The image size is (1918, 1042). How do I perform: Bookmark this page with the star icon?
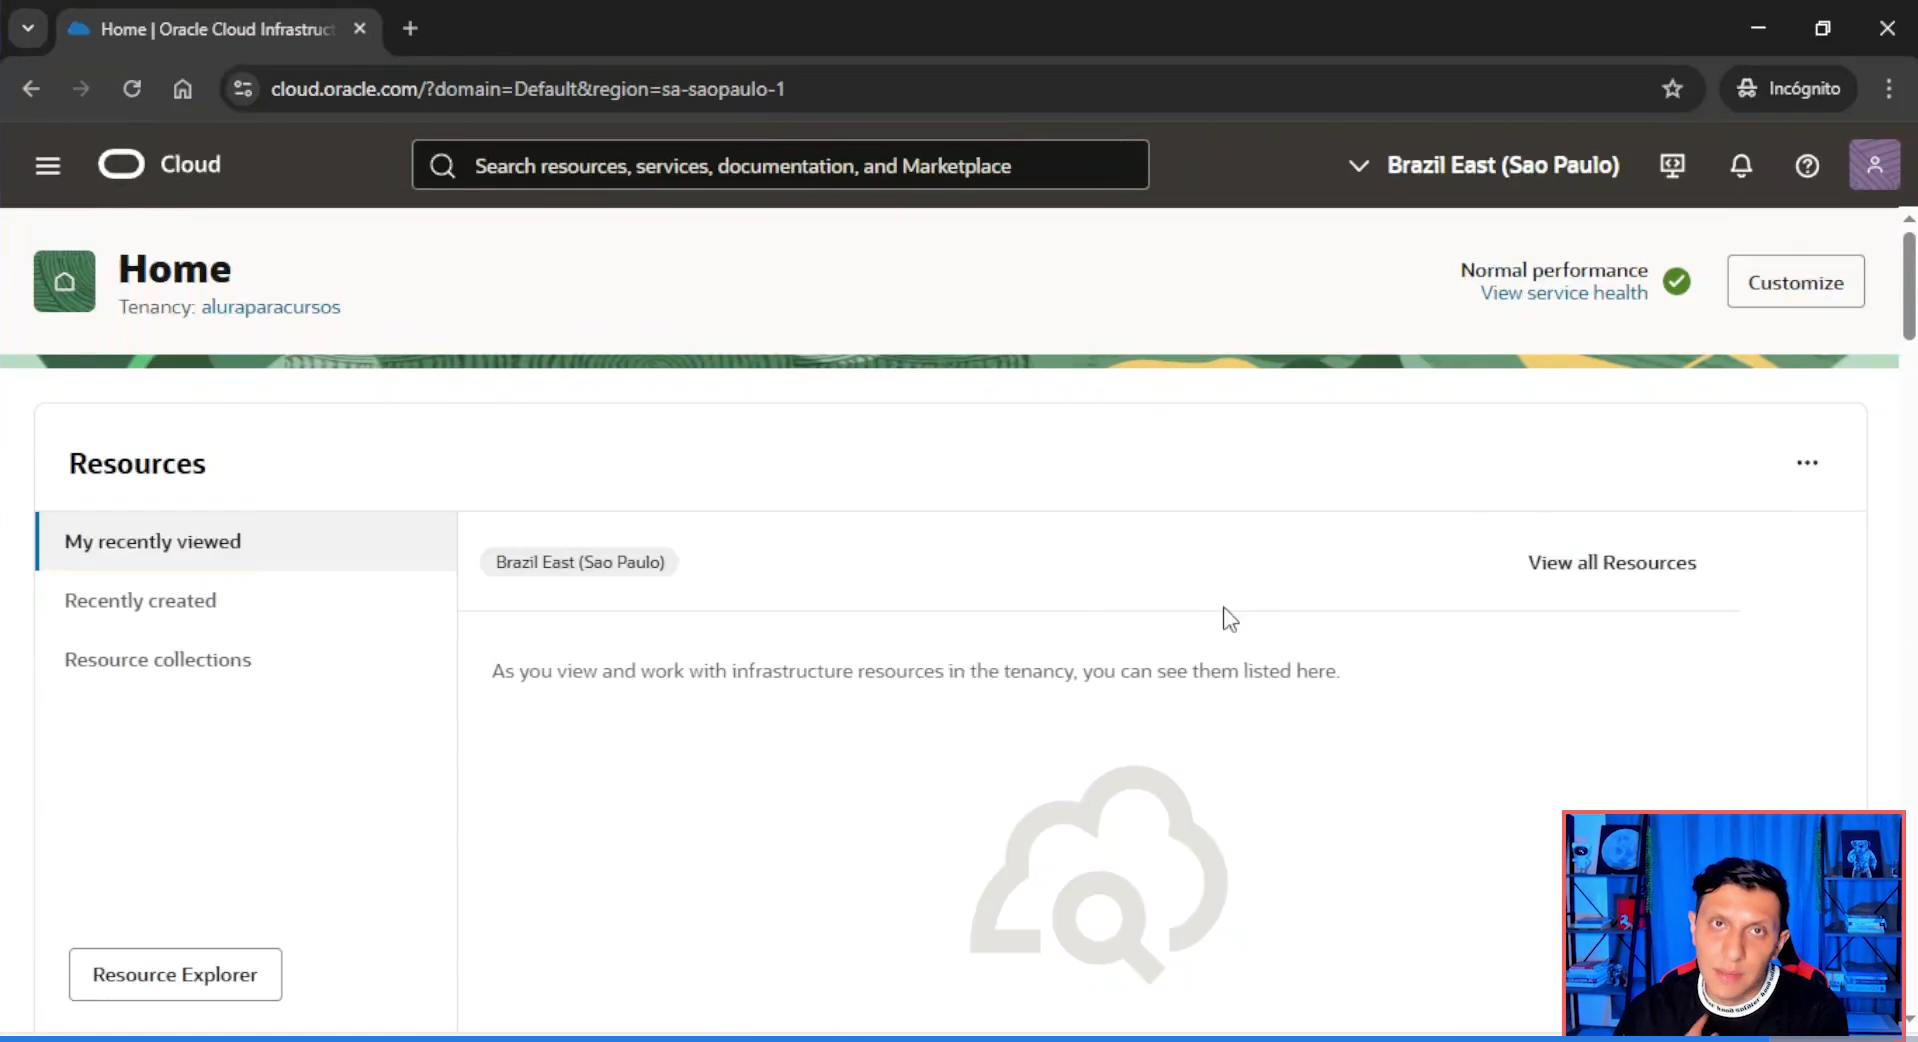coord(1672,89)
